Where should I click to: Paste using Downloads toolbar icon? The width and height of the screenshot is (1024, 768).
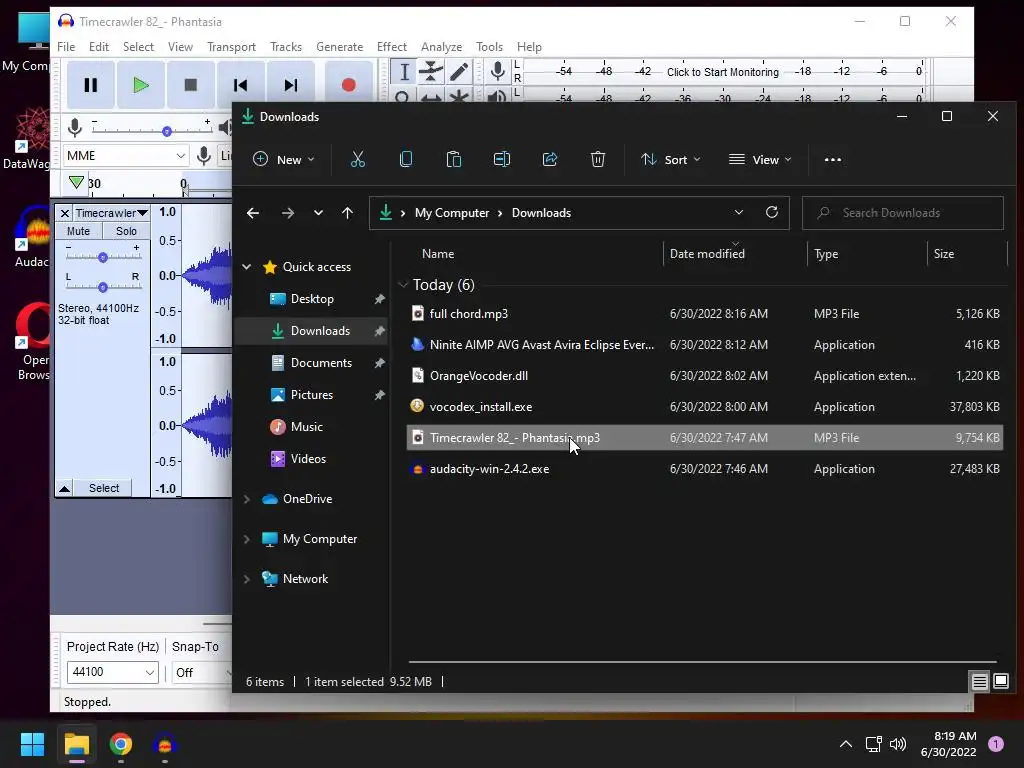pyautogui.click(x=454, y=159)
